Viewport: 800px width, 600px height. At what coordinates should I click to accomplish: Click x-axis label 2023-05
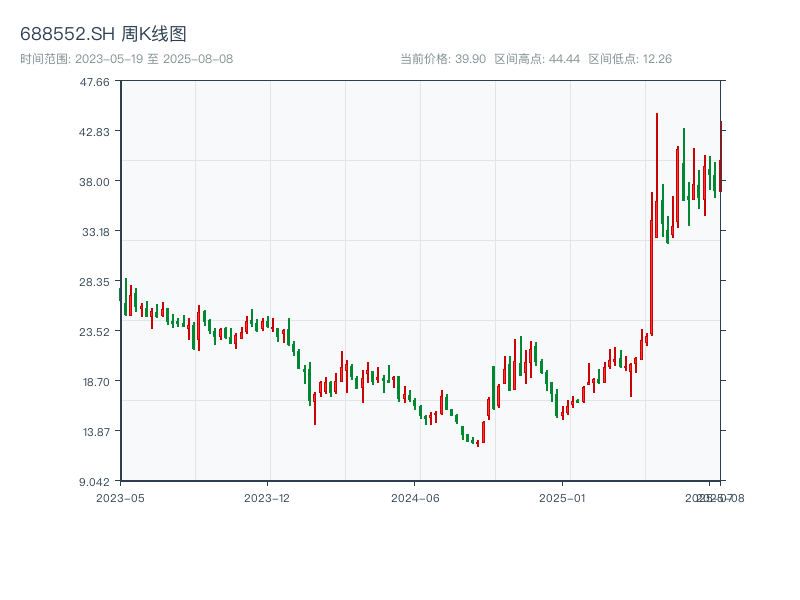click(x=120, y=498)
